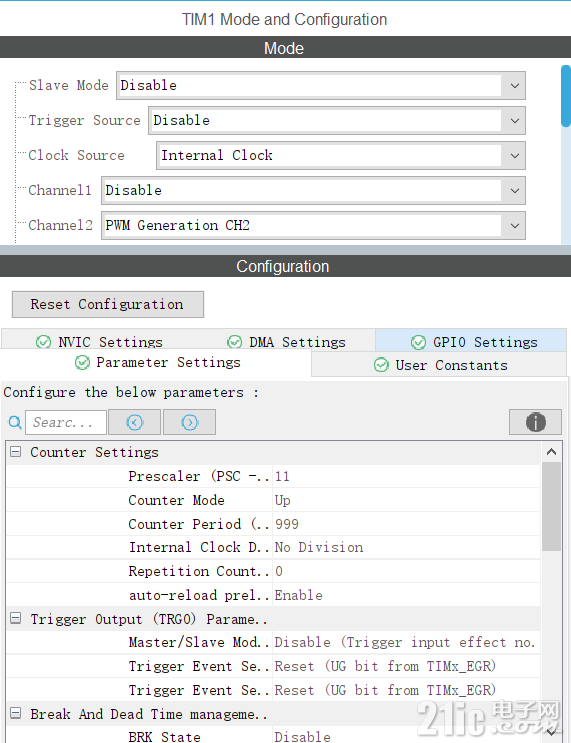Screen dimensions: 571x743
Task: Go to previous search result arrow
Action: (x=135, y=422)
